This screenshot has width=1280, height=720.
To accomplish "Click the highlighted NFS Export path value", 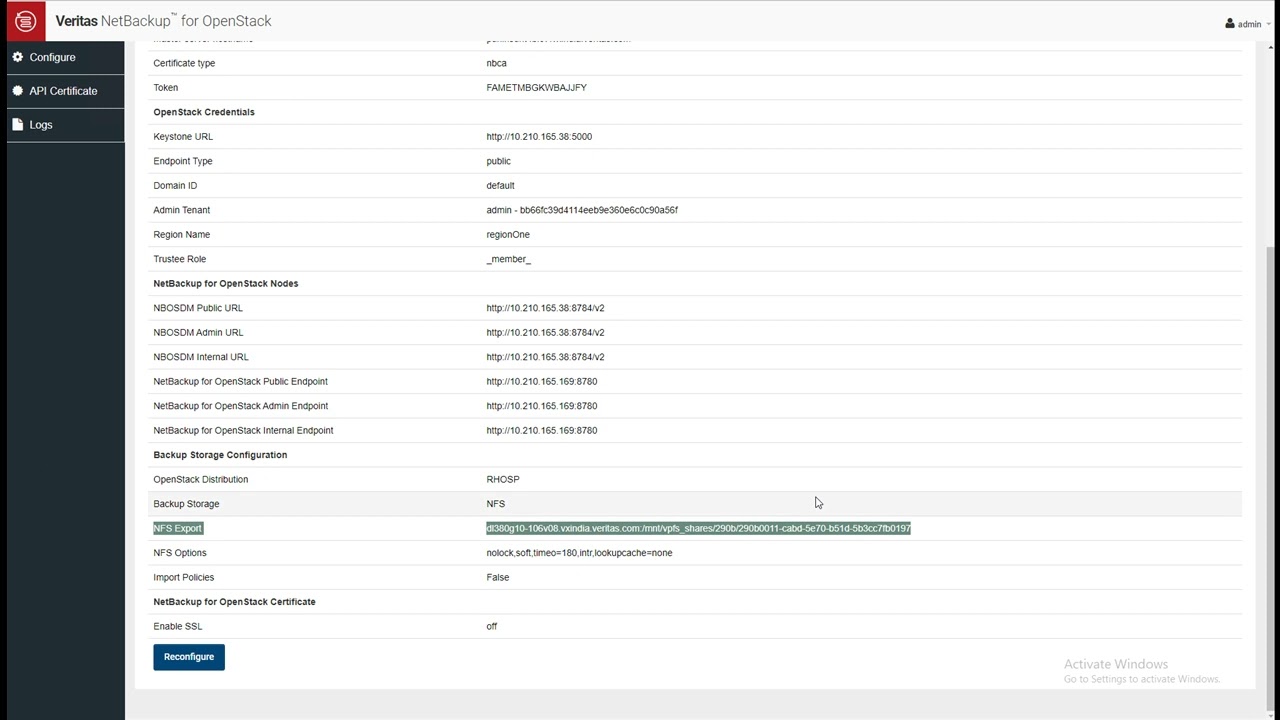I will click(x=698, y=528).
